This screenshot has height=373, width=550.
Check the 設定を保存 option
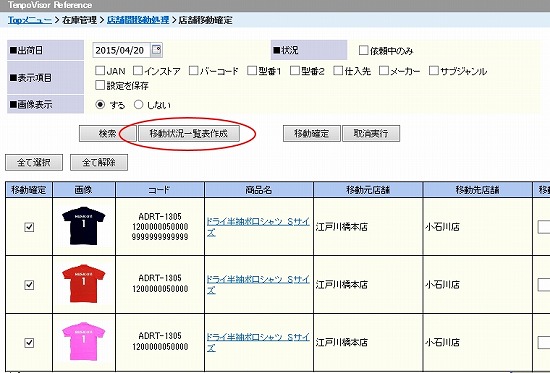(x=100, y=85)
